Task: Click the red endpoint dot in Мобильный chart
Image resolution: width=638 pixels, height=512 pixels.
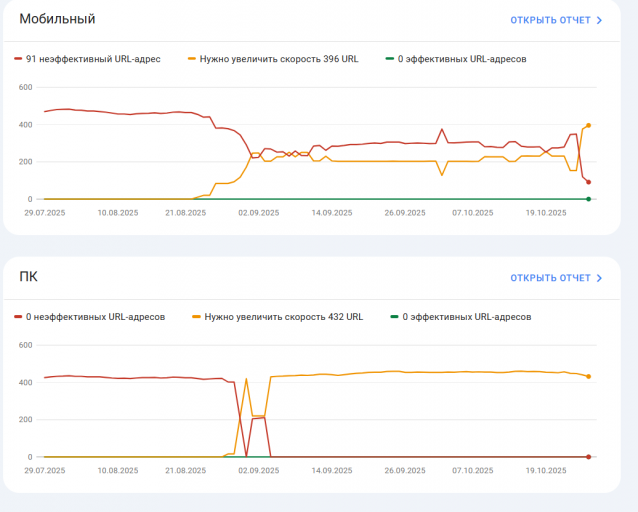Action: (x=588, y=182)
